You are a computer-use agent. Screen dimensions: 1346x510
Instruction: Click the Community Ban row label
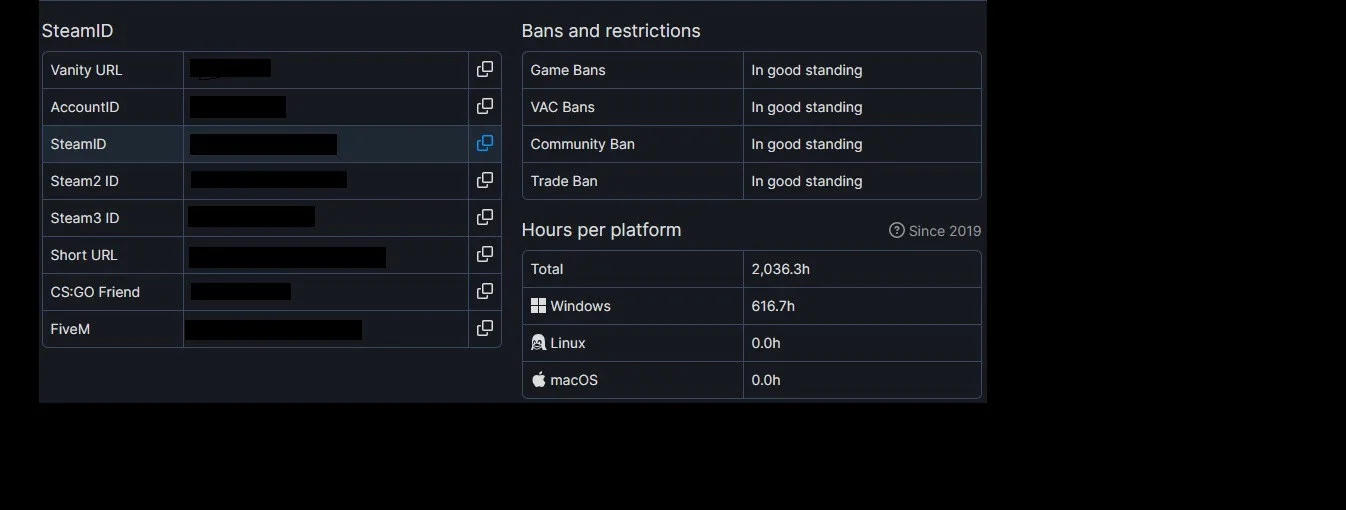click(x=582, y=144)
